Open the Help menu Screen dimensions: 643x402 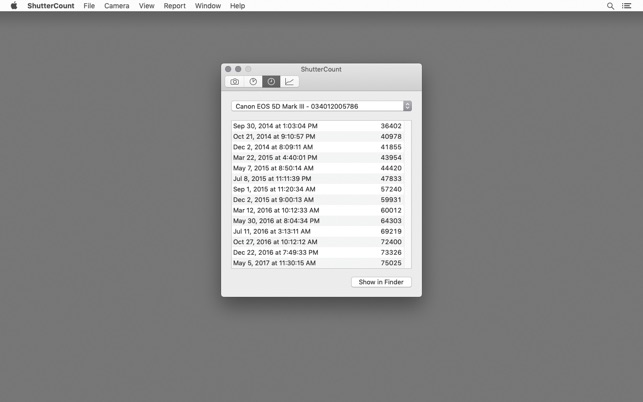point(237,6)
